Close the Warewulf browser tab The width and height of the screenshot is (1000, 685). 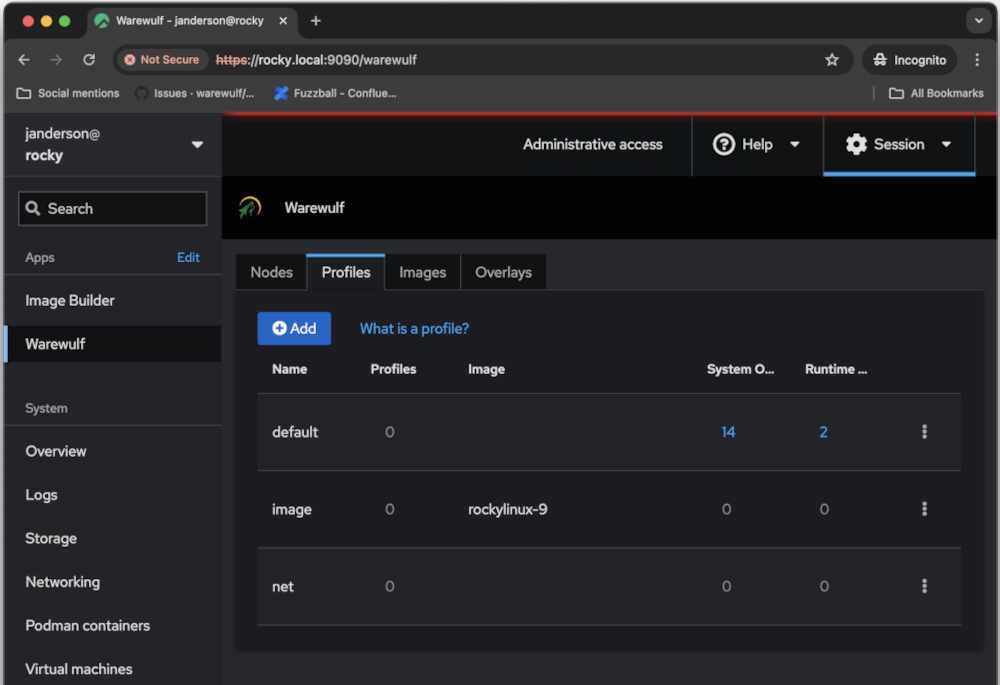(283, 20)
